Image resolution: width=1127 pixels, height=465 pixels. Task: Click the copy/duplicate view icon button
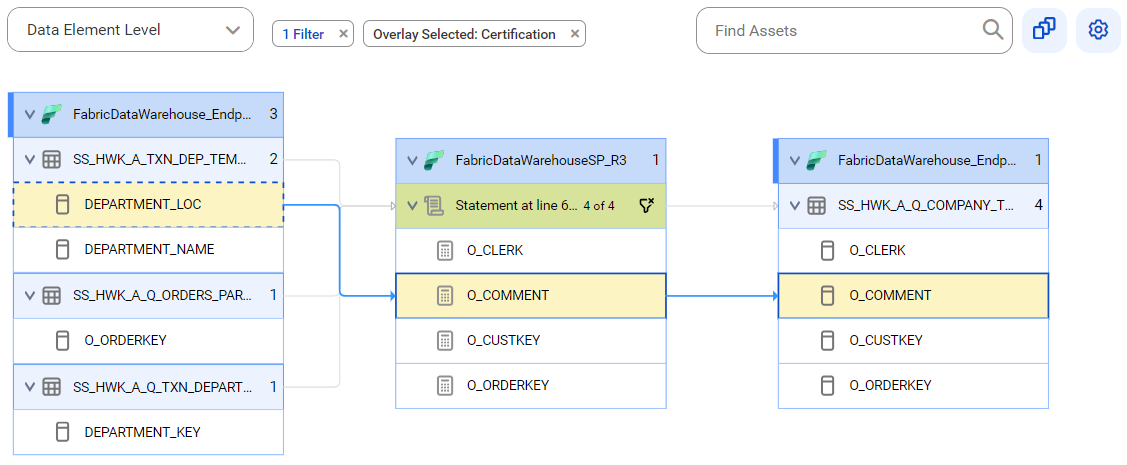pyautogui.click(x=1044, y=30)
